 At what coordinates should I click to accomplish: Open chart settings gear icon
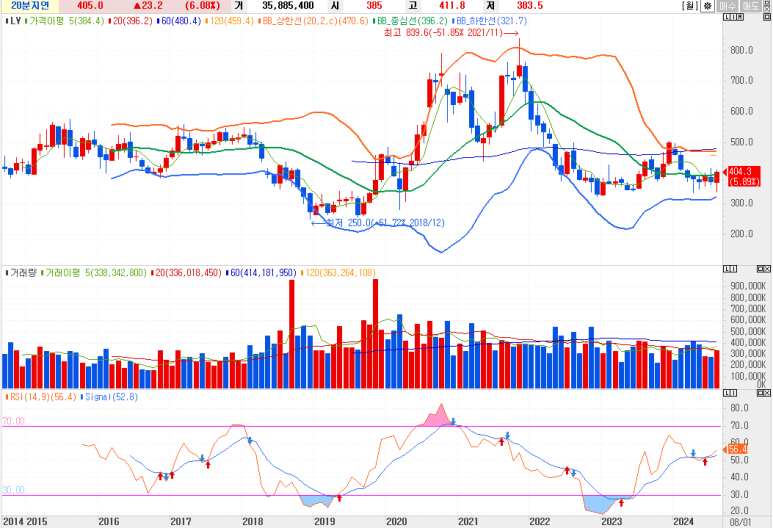click(x=707, y=6)
